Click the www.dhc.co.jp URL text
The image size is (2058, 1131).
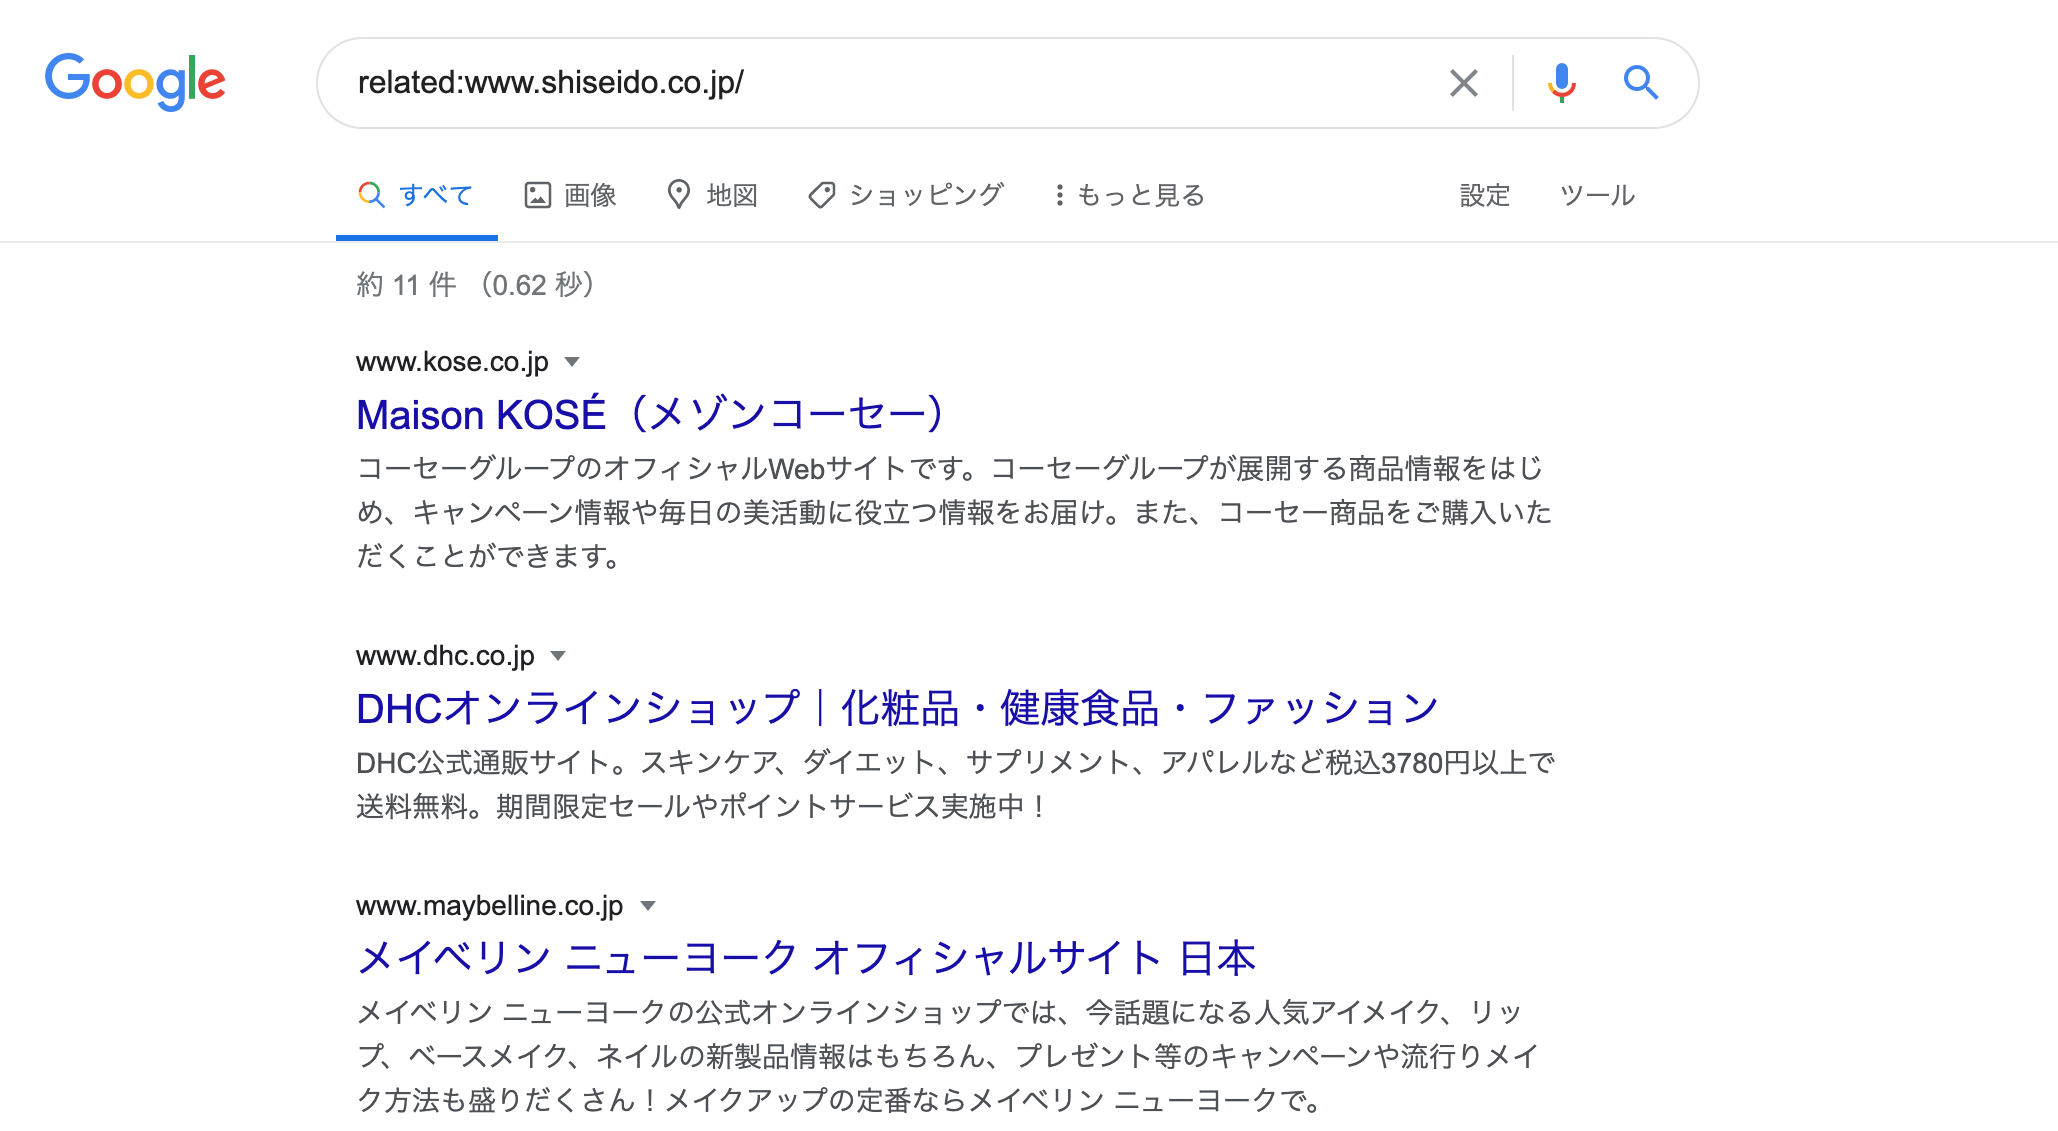coord(445,656)
